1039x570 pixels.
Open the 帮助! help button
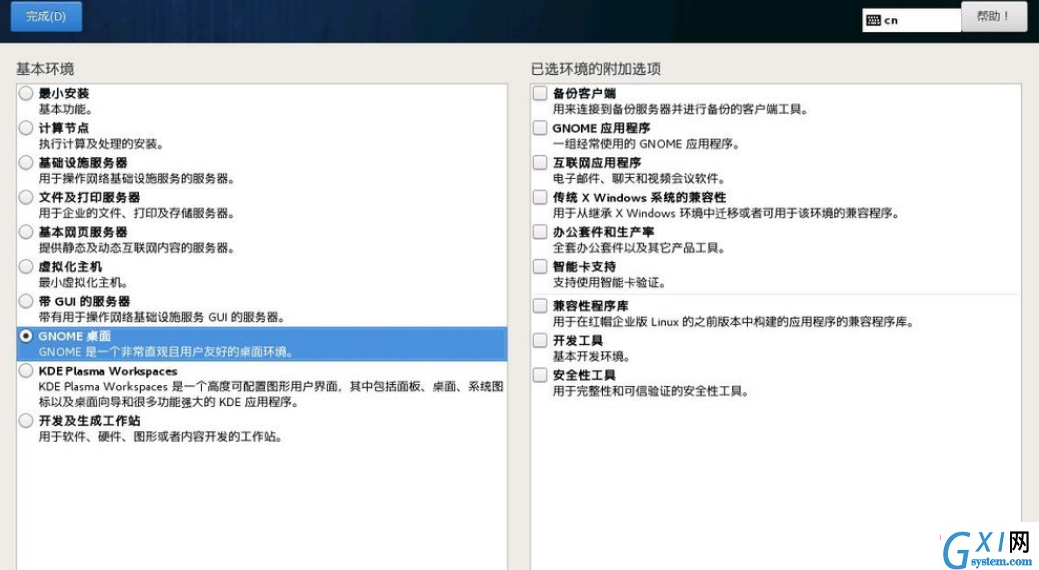994,16
